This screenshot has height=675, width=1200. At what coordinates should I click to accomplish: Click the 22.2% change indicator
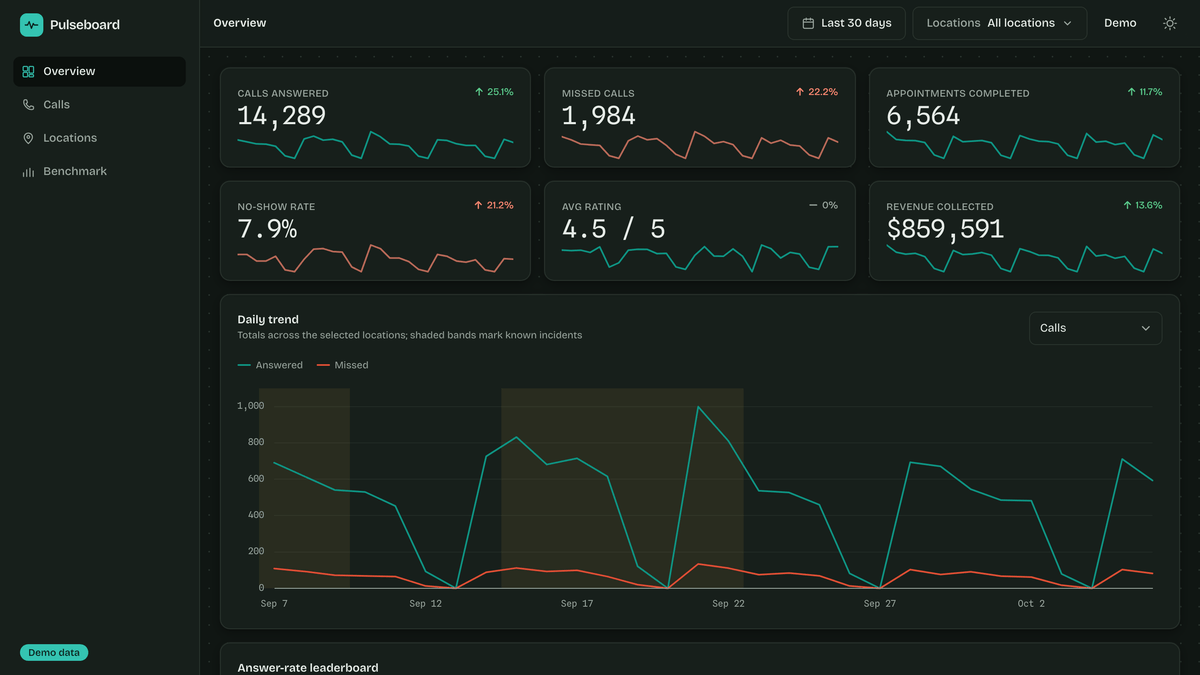pos(817,92)
